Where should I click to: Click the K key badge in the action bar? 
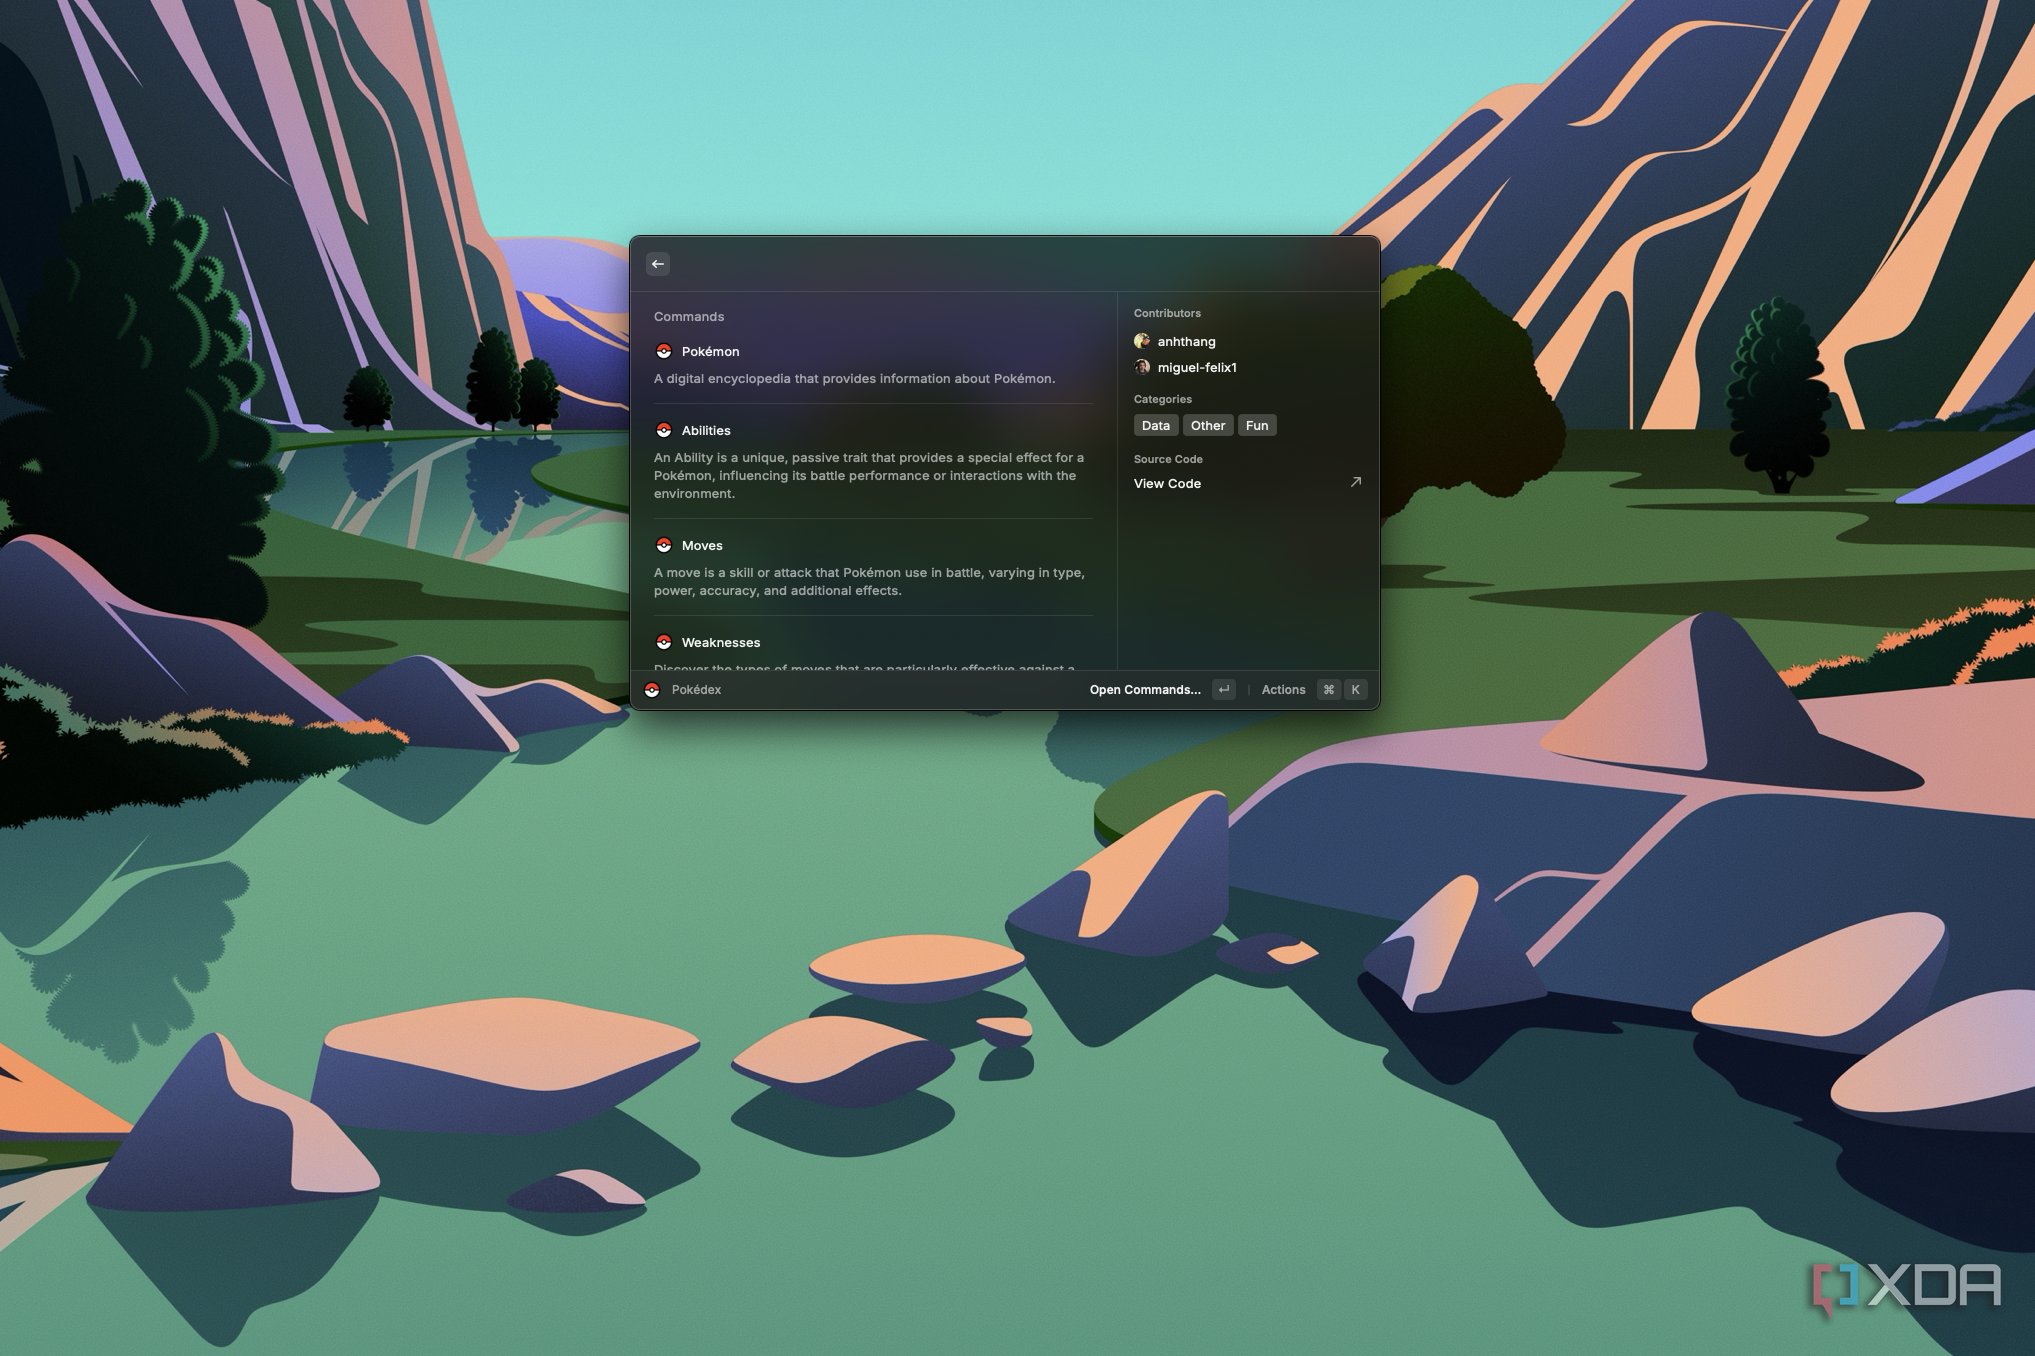pyautogui.click(x=1356, y=690)
